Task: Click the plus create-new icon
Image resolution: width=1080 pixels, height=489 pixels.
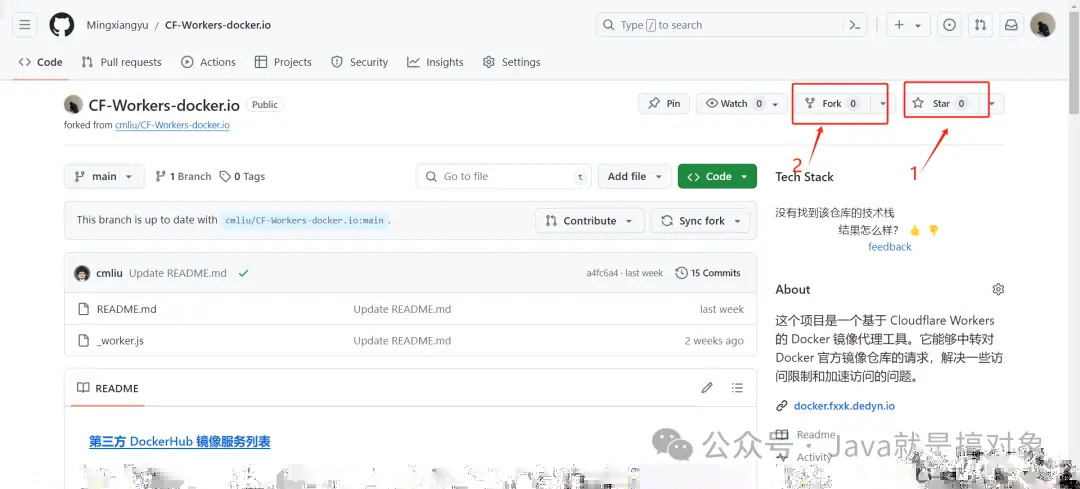Action: 900,25
